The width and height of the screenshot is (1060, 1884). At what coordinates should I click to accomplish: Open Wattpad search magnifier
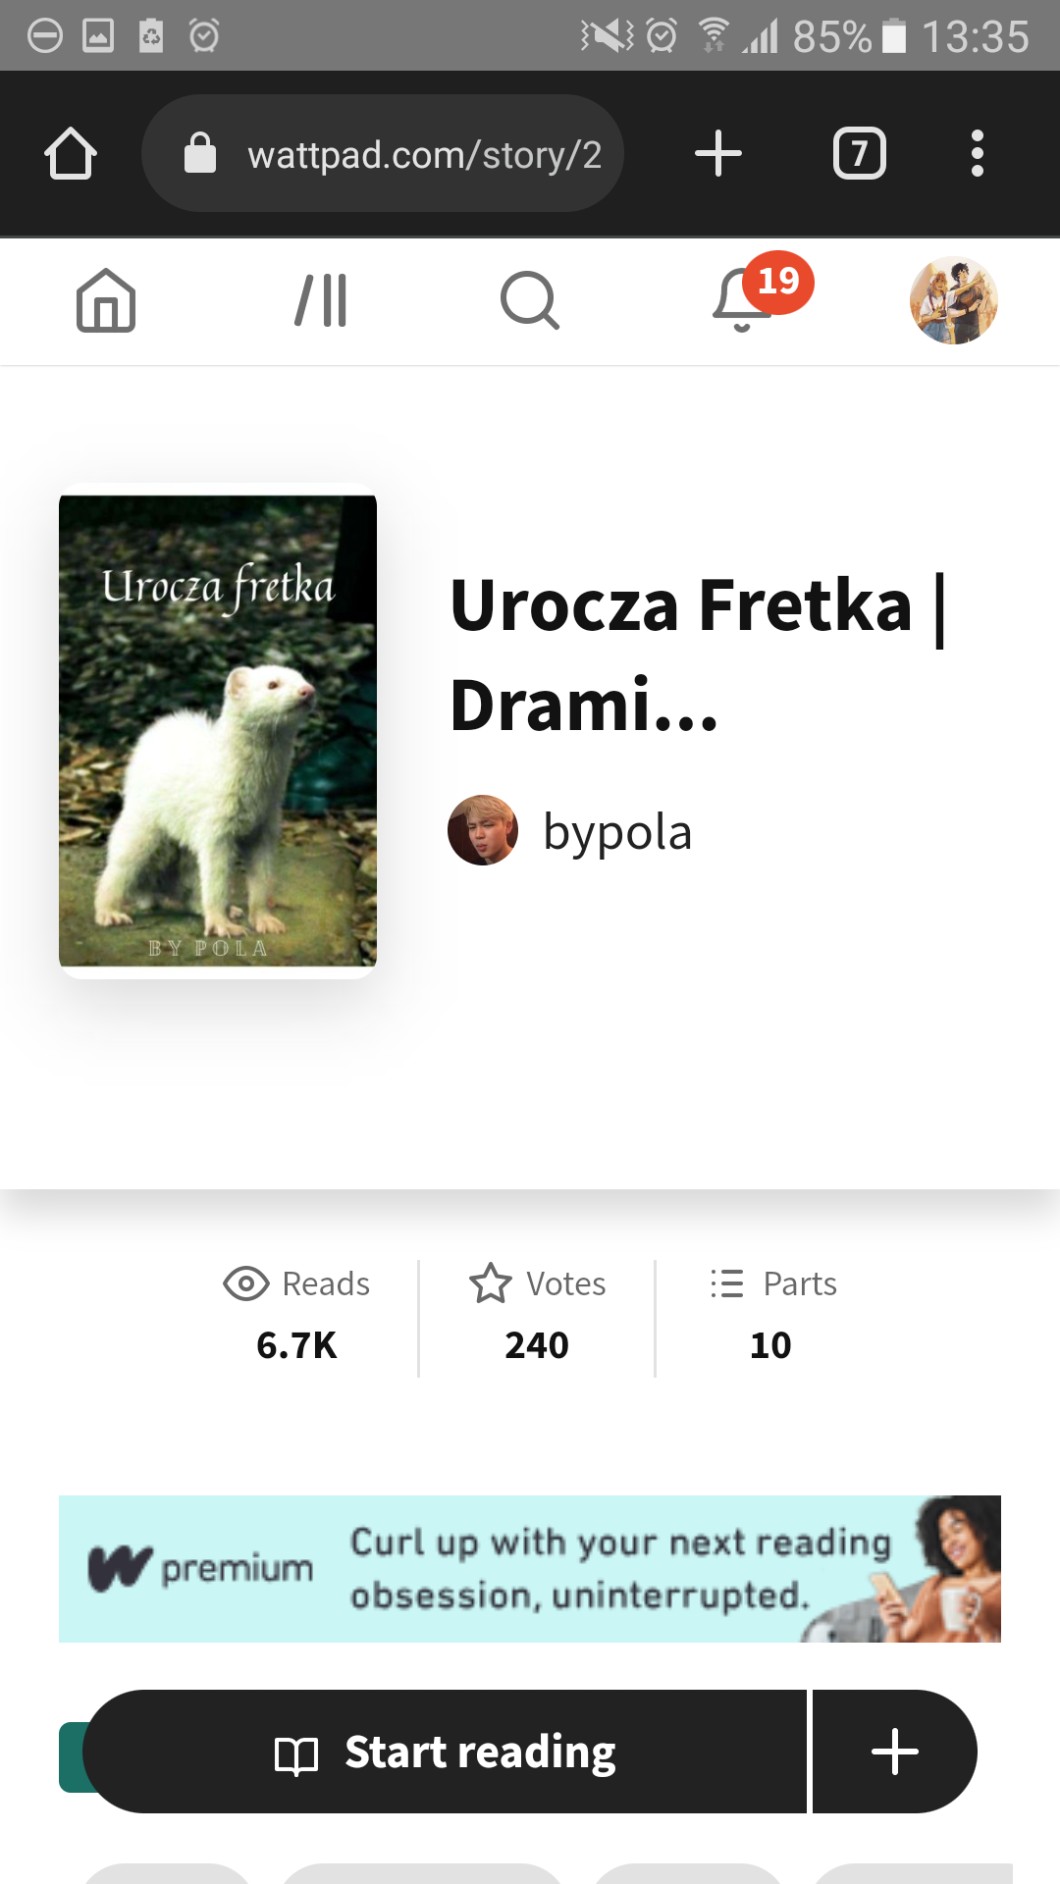click(529, 300)
